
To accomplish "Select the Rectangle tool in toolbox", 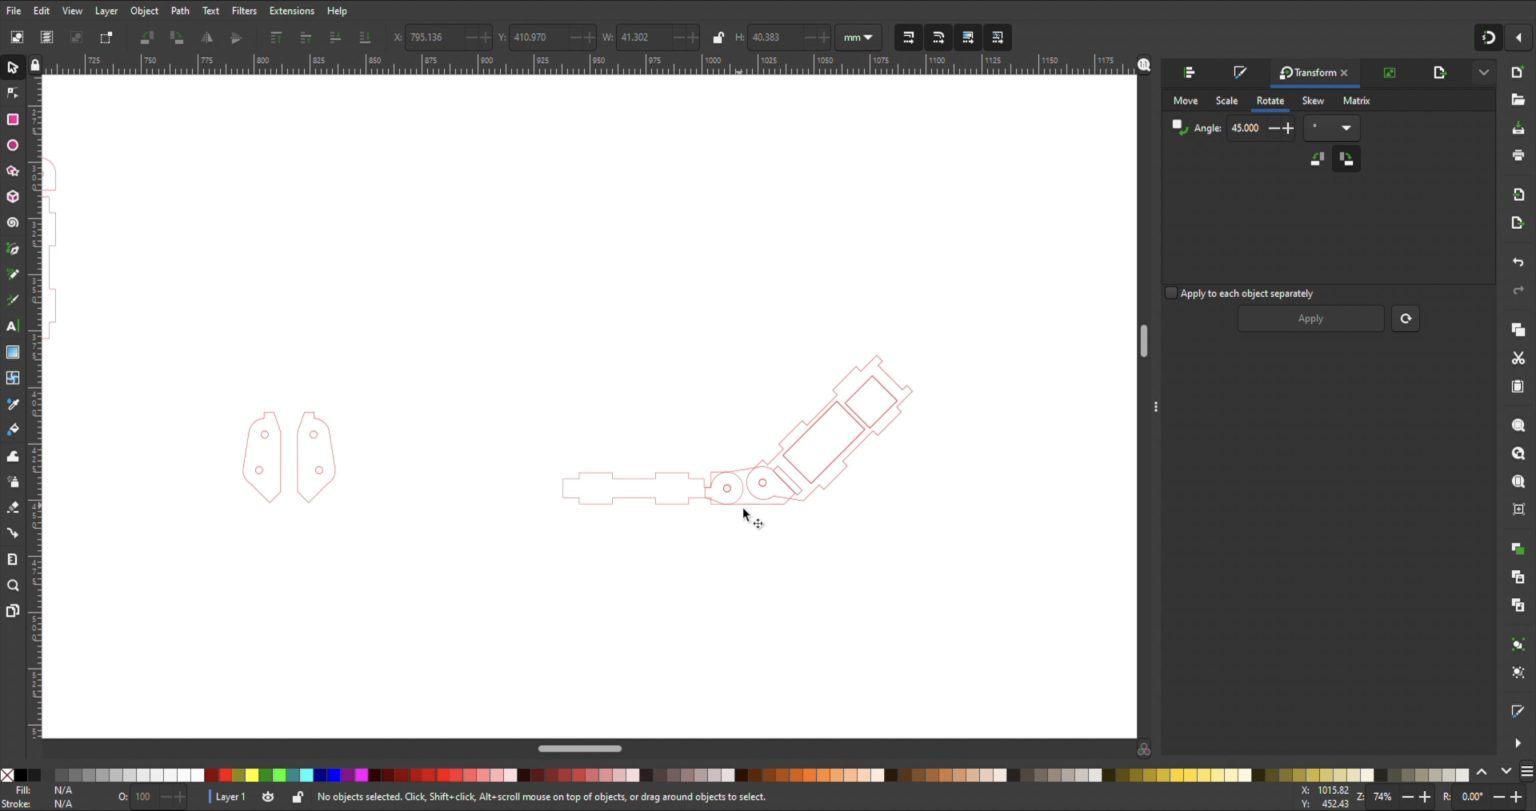I will [13, 119].
